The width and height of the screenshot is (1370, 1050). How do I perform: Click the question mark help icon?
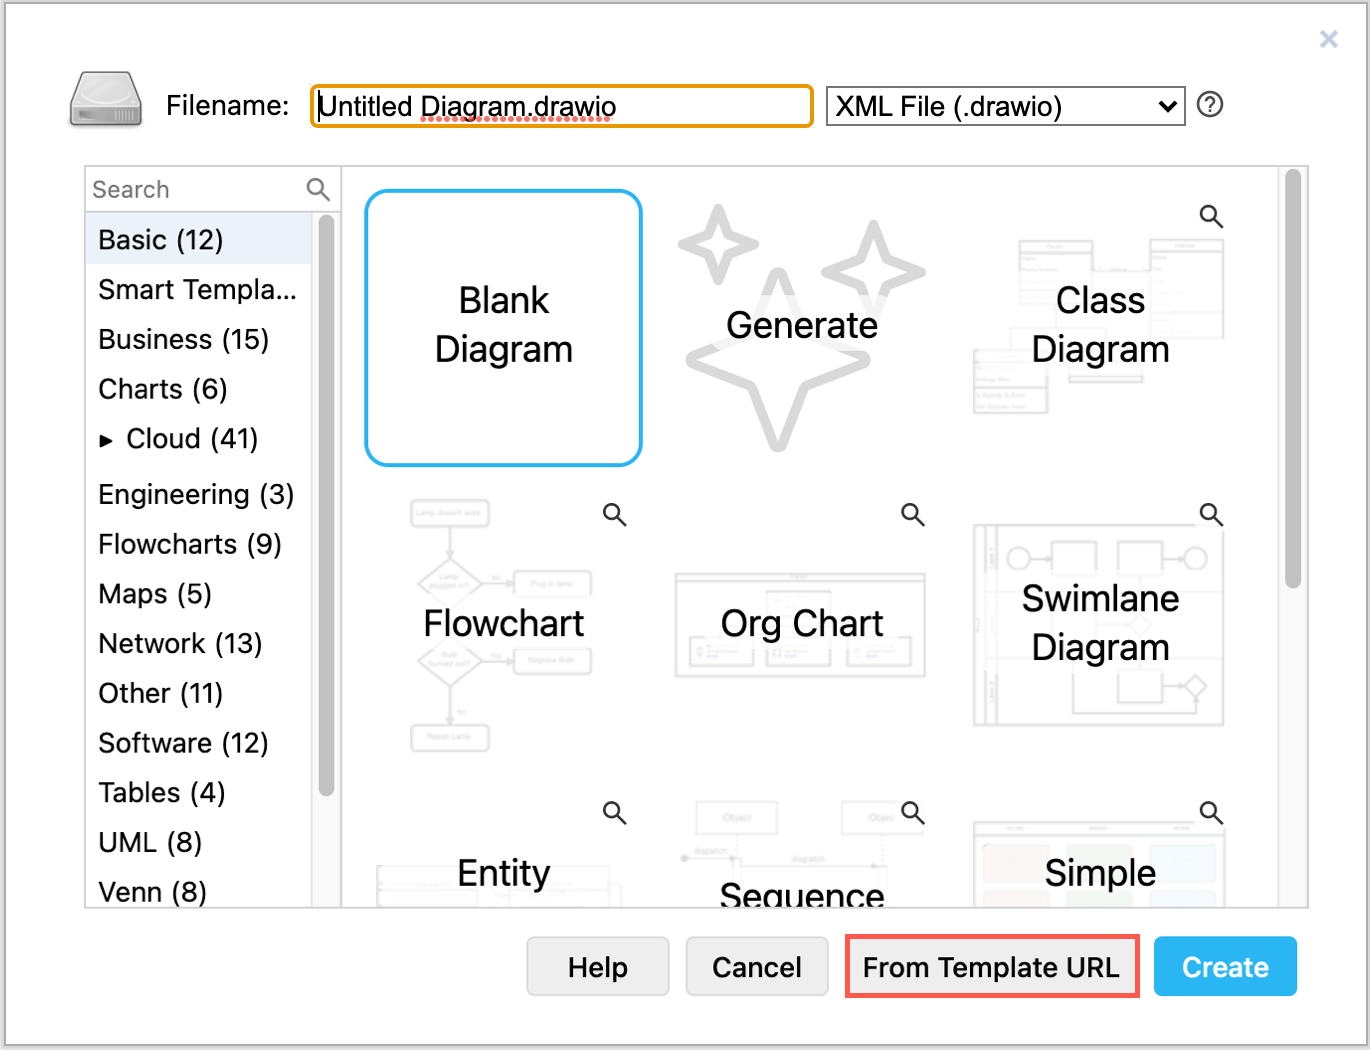[x=1210, y=104]
